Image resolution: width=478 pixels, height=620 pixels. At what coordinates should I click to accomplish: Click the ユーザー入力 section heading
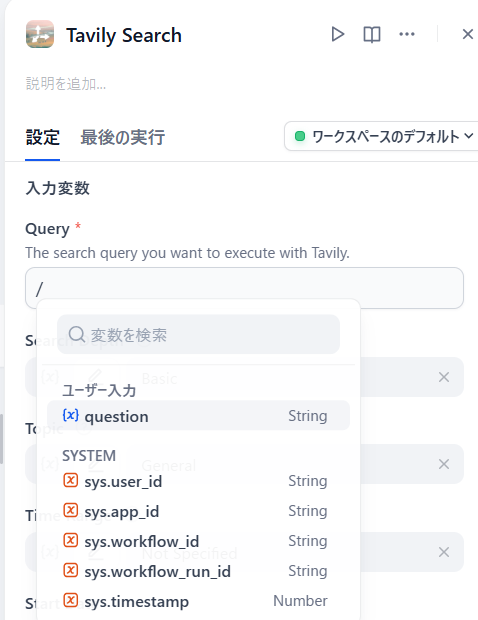coord(99,391)
